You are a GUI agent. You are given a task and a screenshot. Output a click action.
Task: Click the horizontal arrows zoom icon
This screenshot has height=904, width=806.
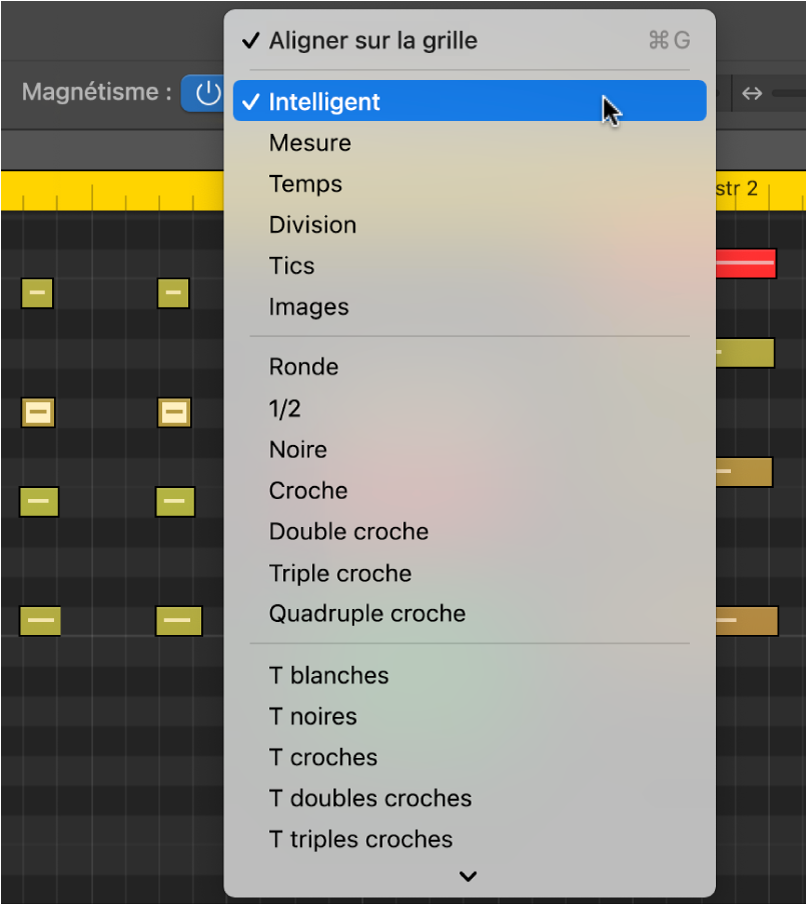click(751, 92)
